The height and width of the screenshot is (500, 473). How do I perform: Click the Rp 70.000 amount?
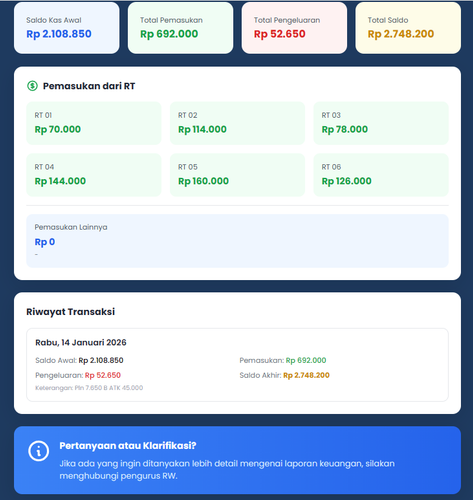[58, 129]
